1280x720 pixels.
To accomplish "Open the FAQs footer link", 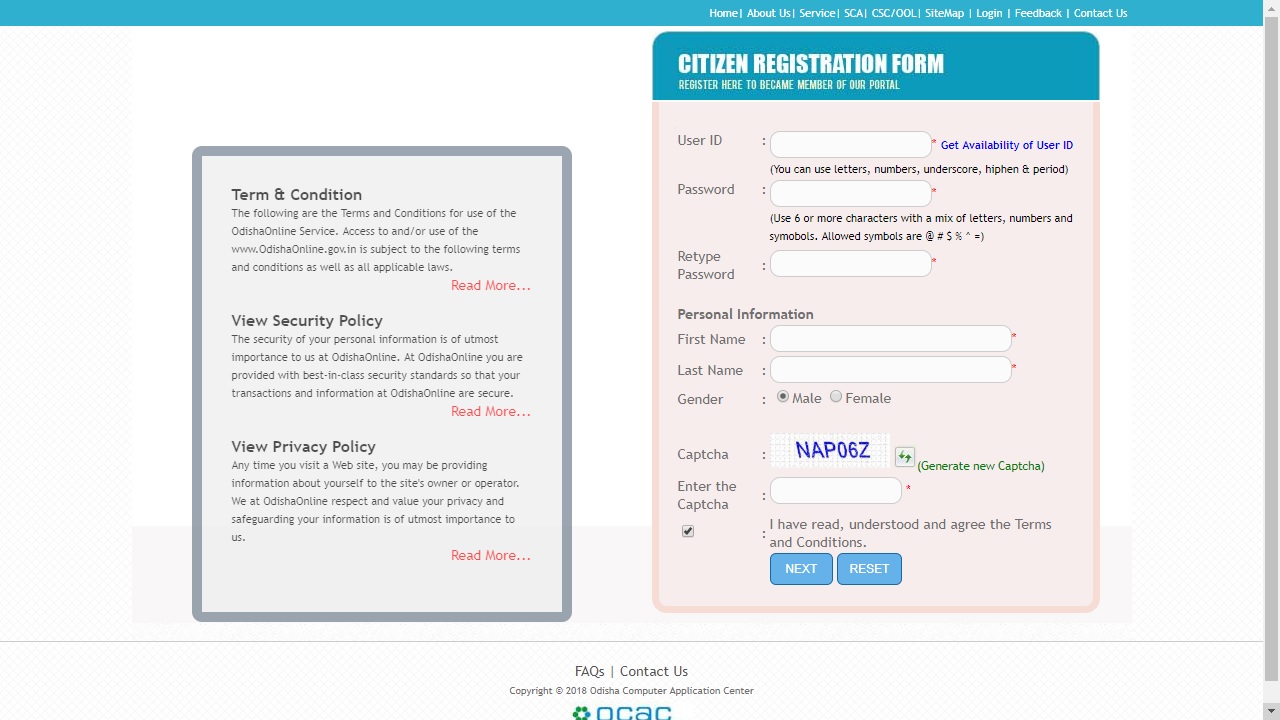I will [x=589, y=671].
